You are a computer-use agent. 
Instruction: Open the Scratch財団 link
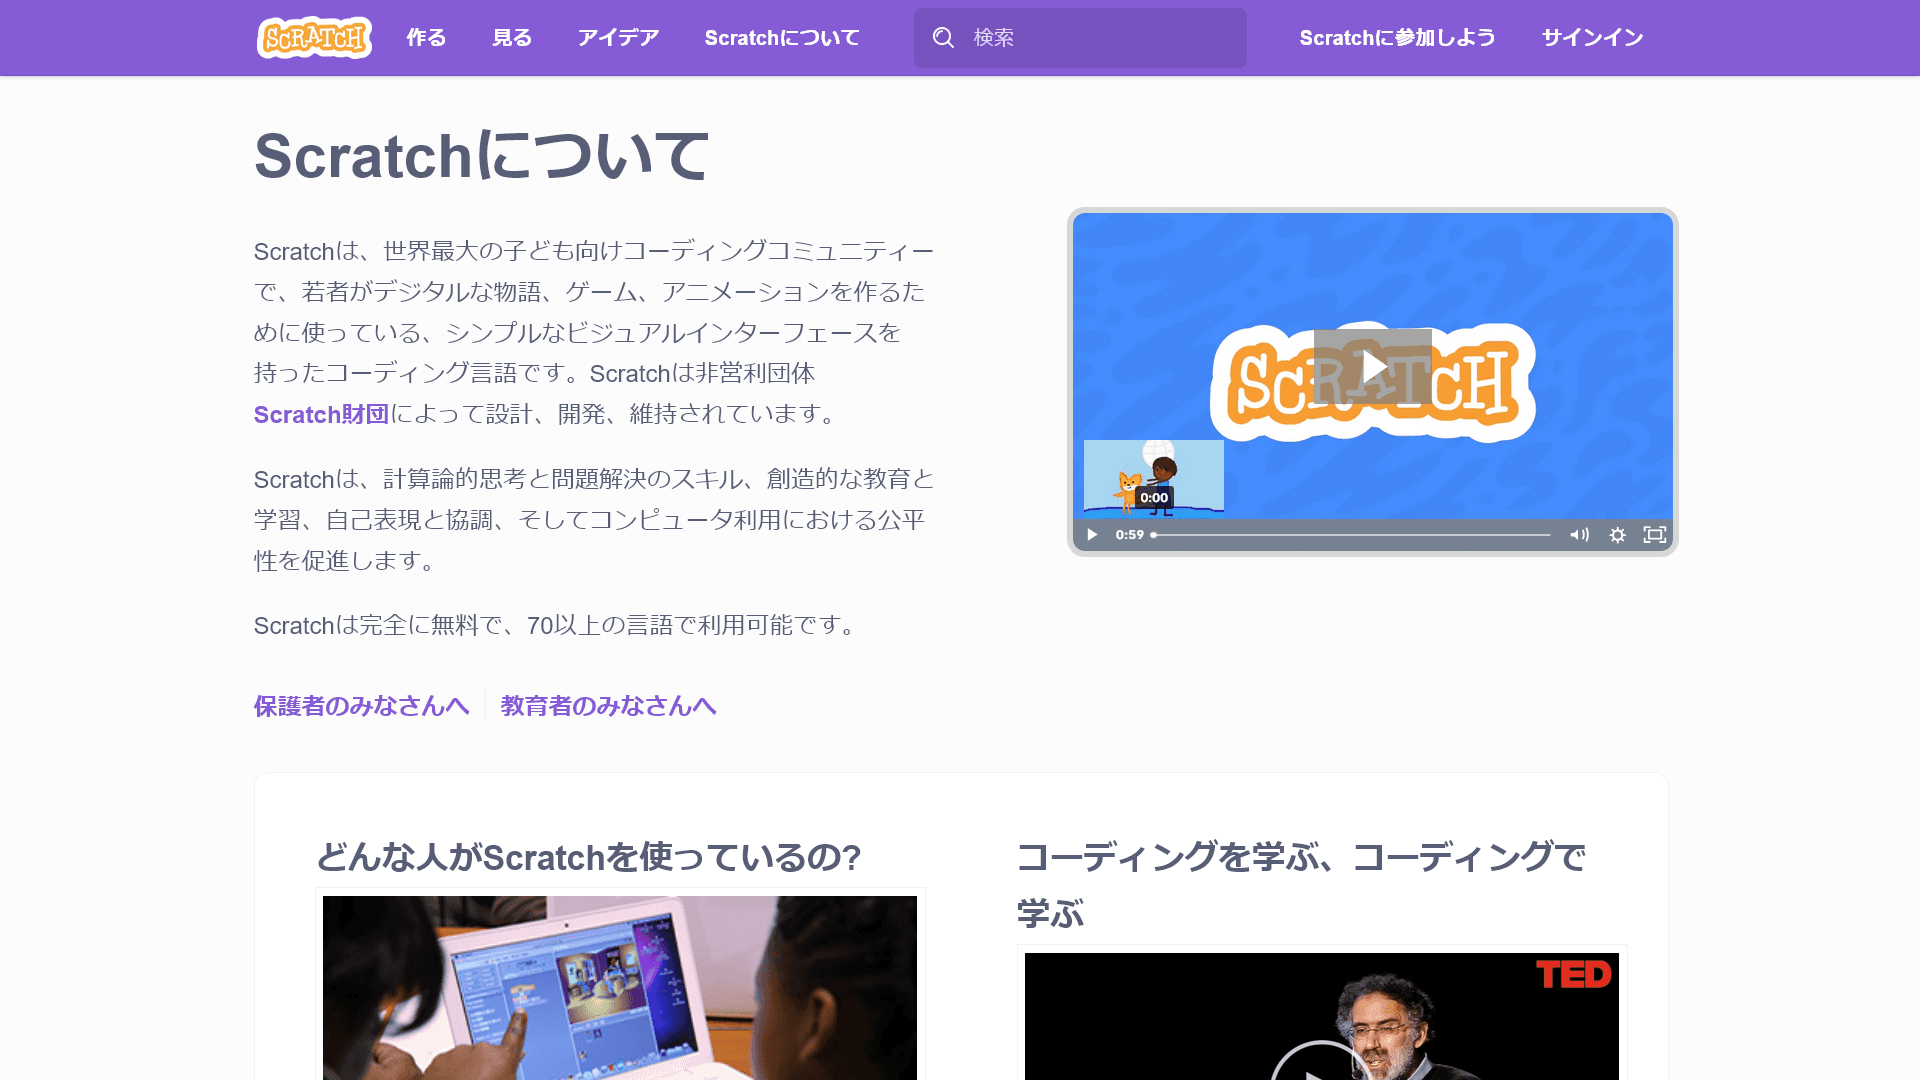click(321, 414)
